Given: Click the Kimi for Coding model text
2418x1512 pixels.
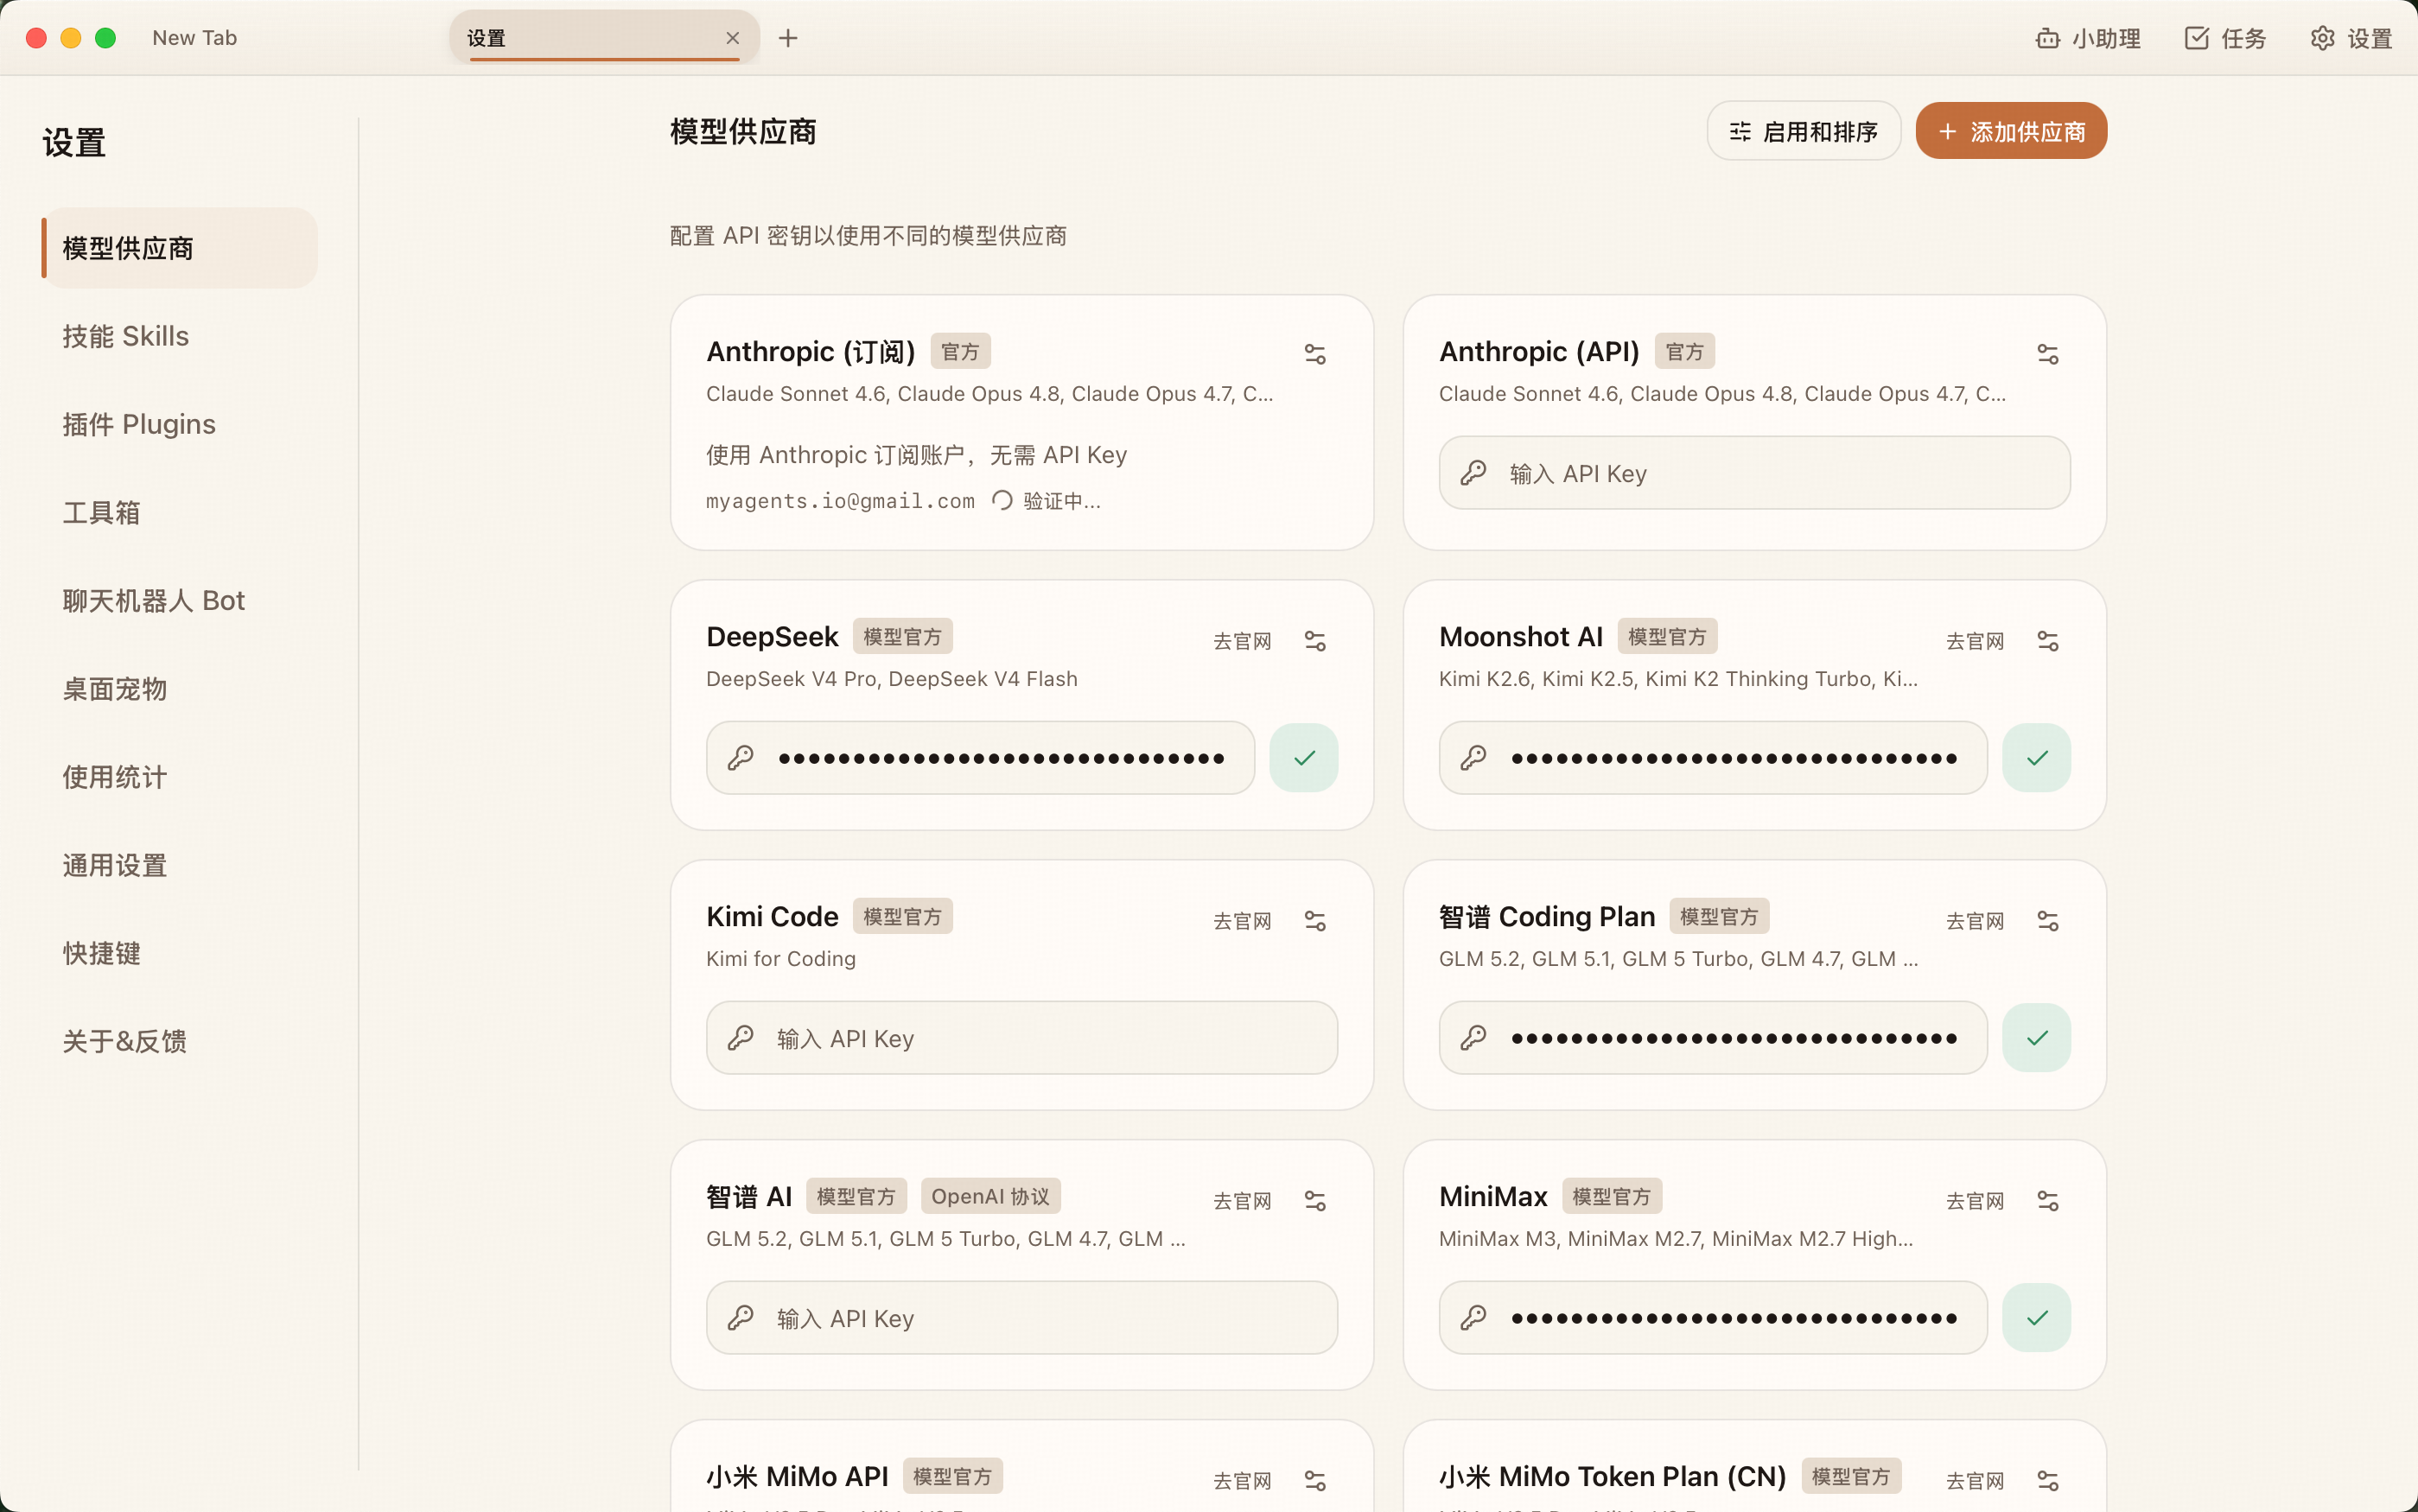Looking at the screenshot, I should pos(781,959).
